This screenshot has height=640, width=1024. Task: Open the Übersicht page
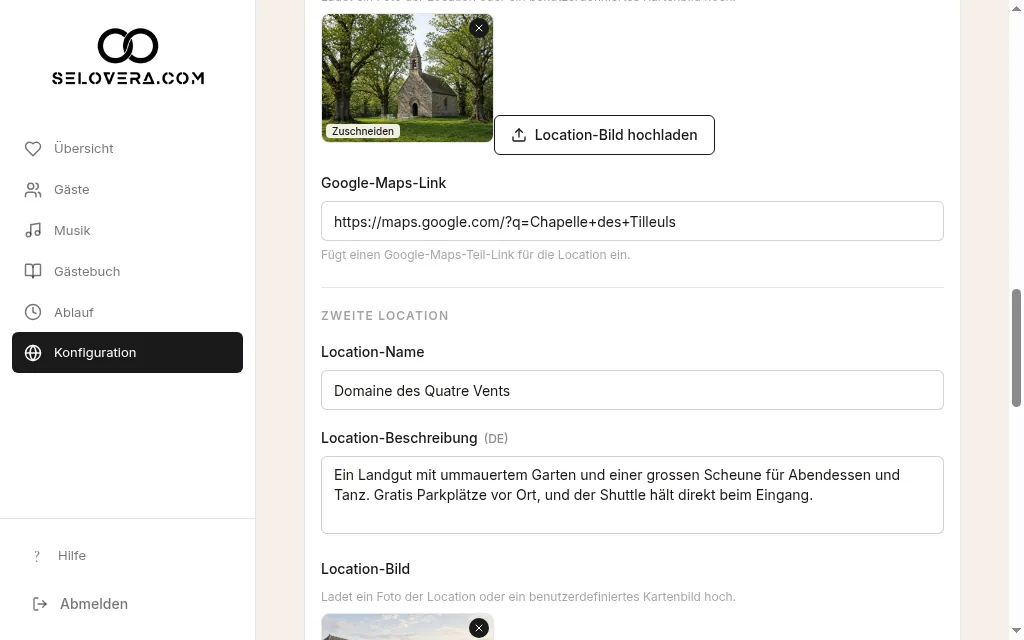[x=127, y=149]
